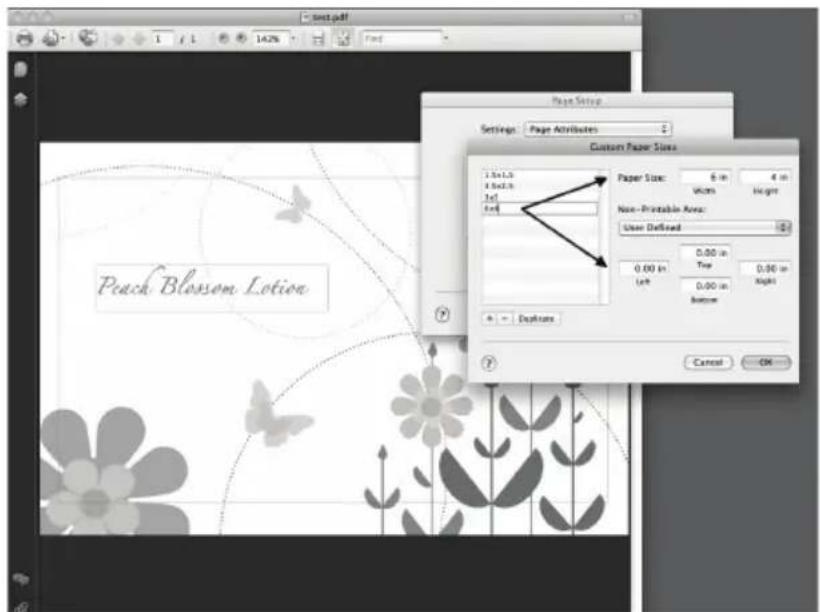Click the paper Height field
Viewport: 820px width, 612px height.
click(x=765, y=177)
